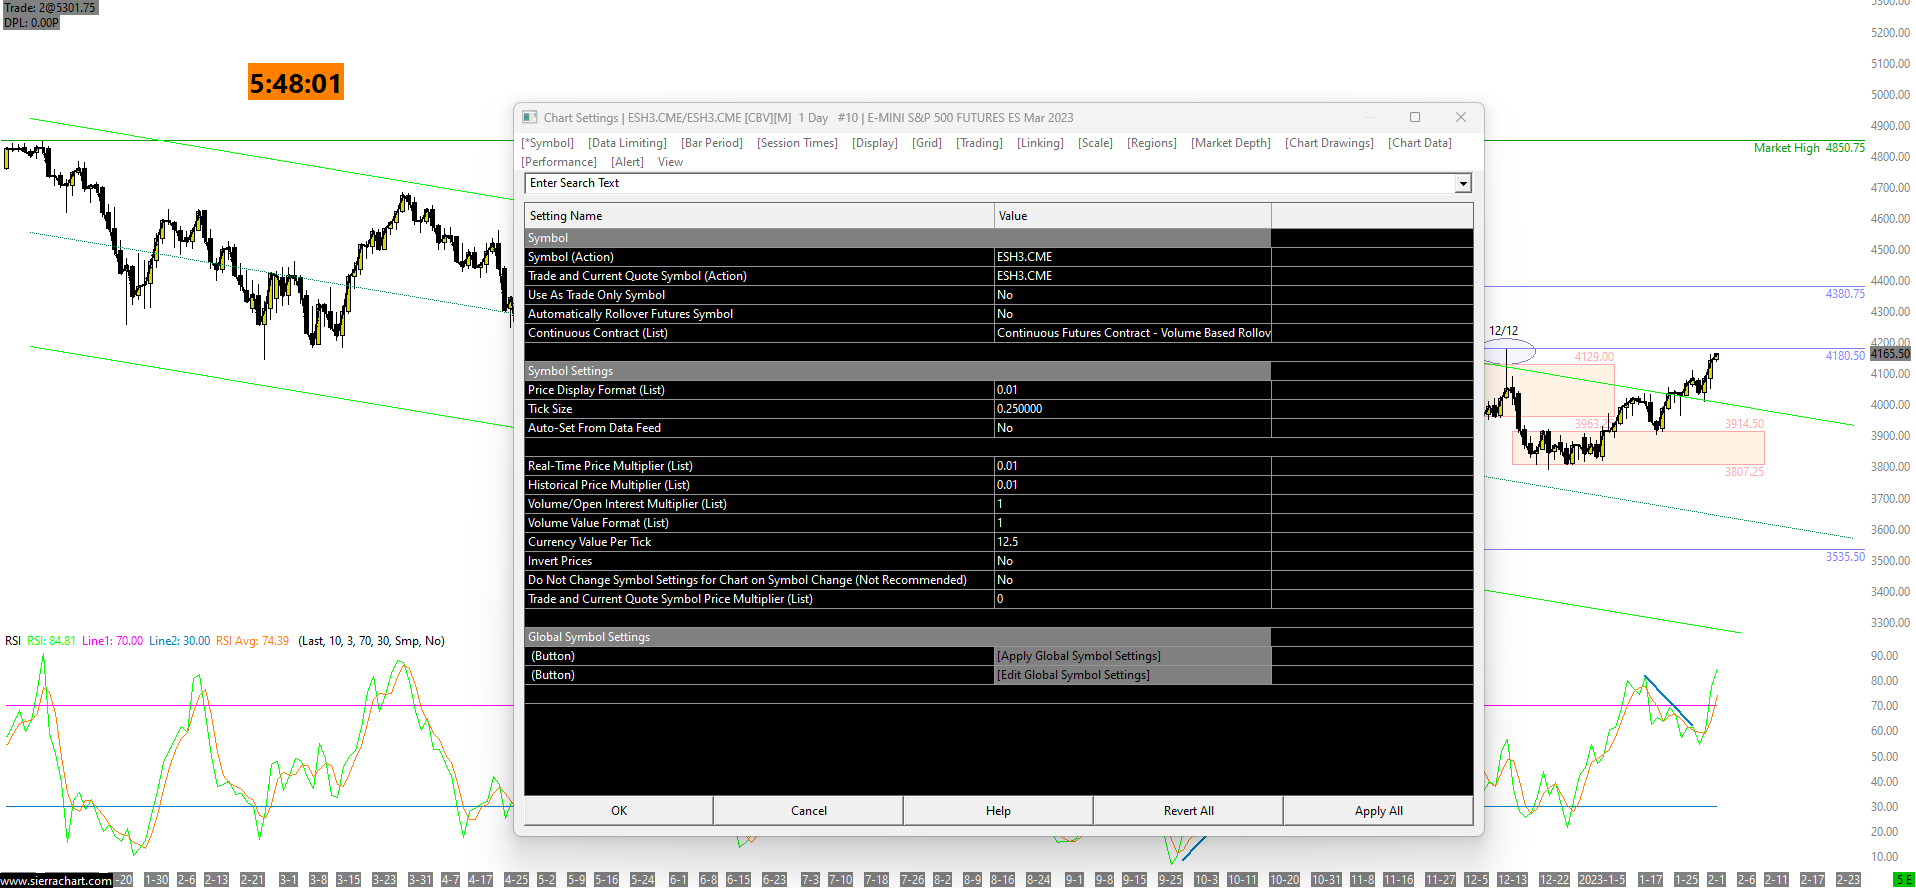Open the Price Display Format list value

pos(1133,390)
